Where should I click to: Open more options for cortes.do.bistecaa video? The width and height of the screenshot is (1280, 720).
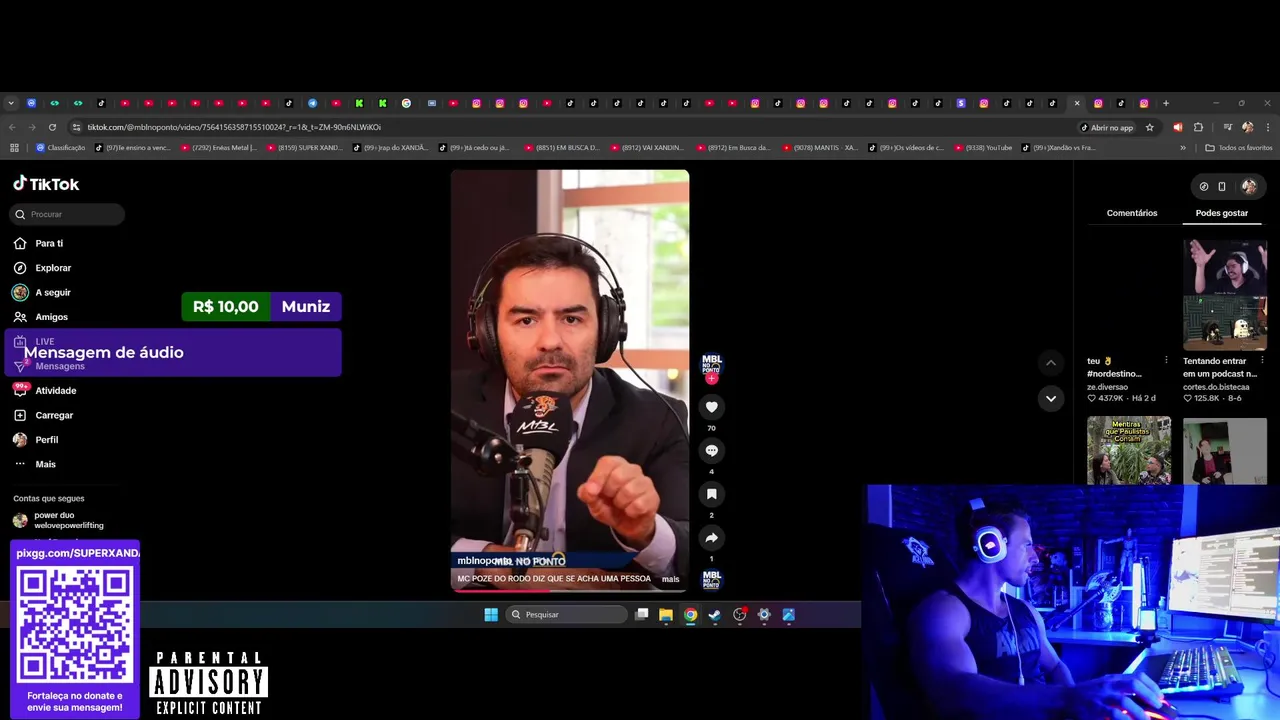click(x=1262, y=360)
